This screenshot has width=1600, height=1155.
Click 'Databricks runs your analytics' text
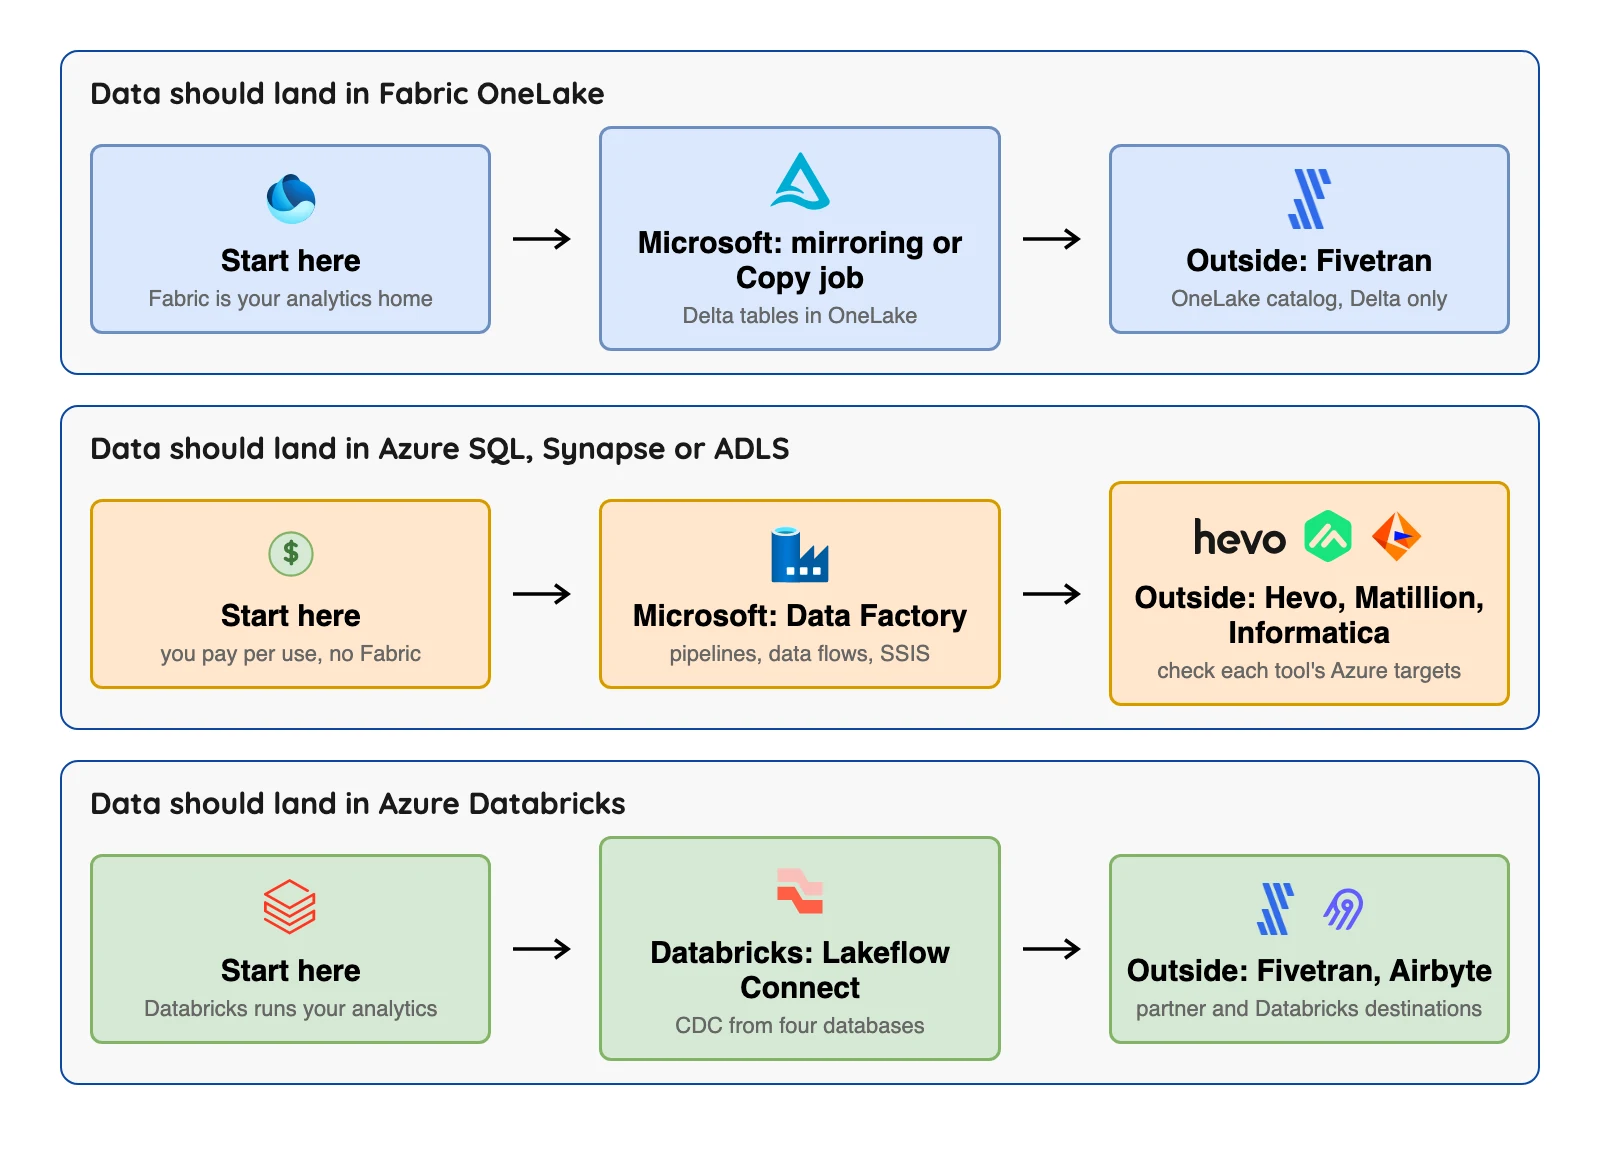tap(291, 1009)
